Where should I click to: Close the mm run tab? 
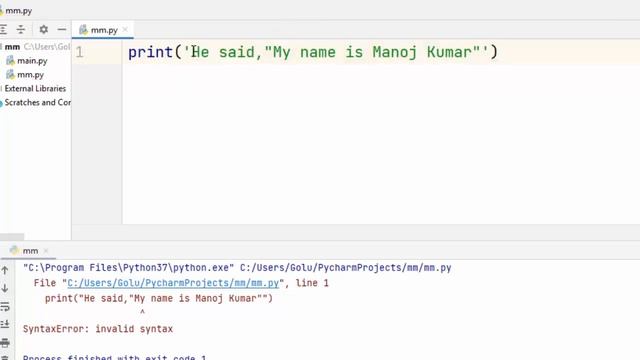click(x=46, y=251)
